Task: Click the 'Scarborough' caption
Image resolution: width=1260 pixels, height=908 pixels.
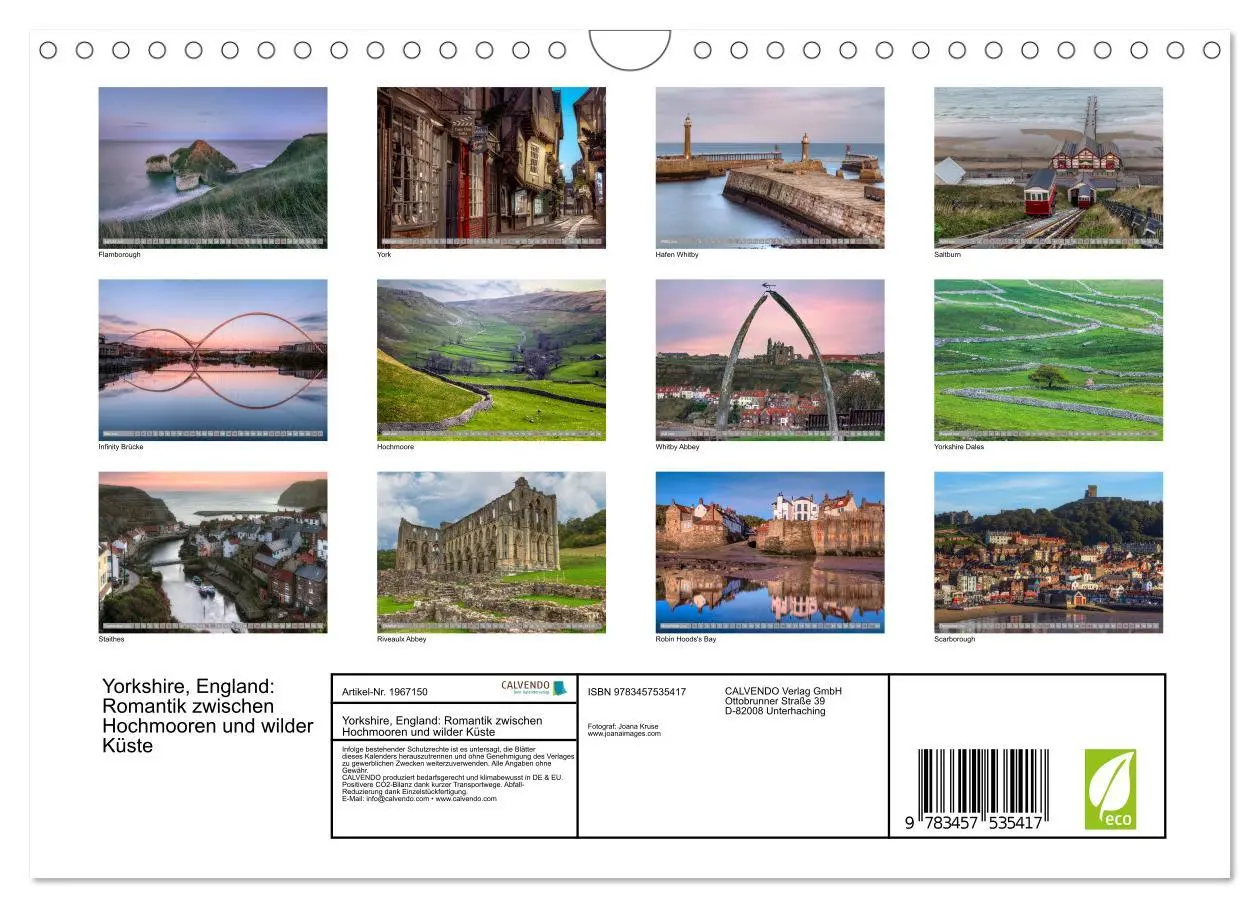Action: pyautogui.click(x=955, y=639)
